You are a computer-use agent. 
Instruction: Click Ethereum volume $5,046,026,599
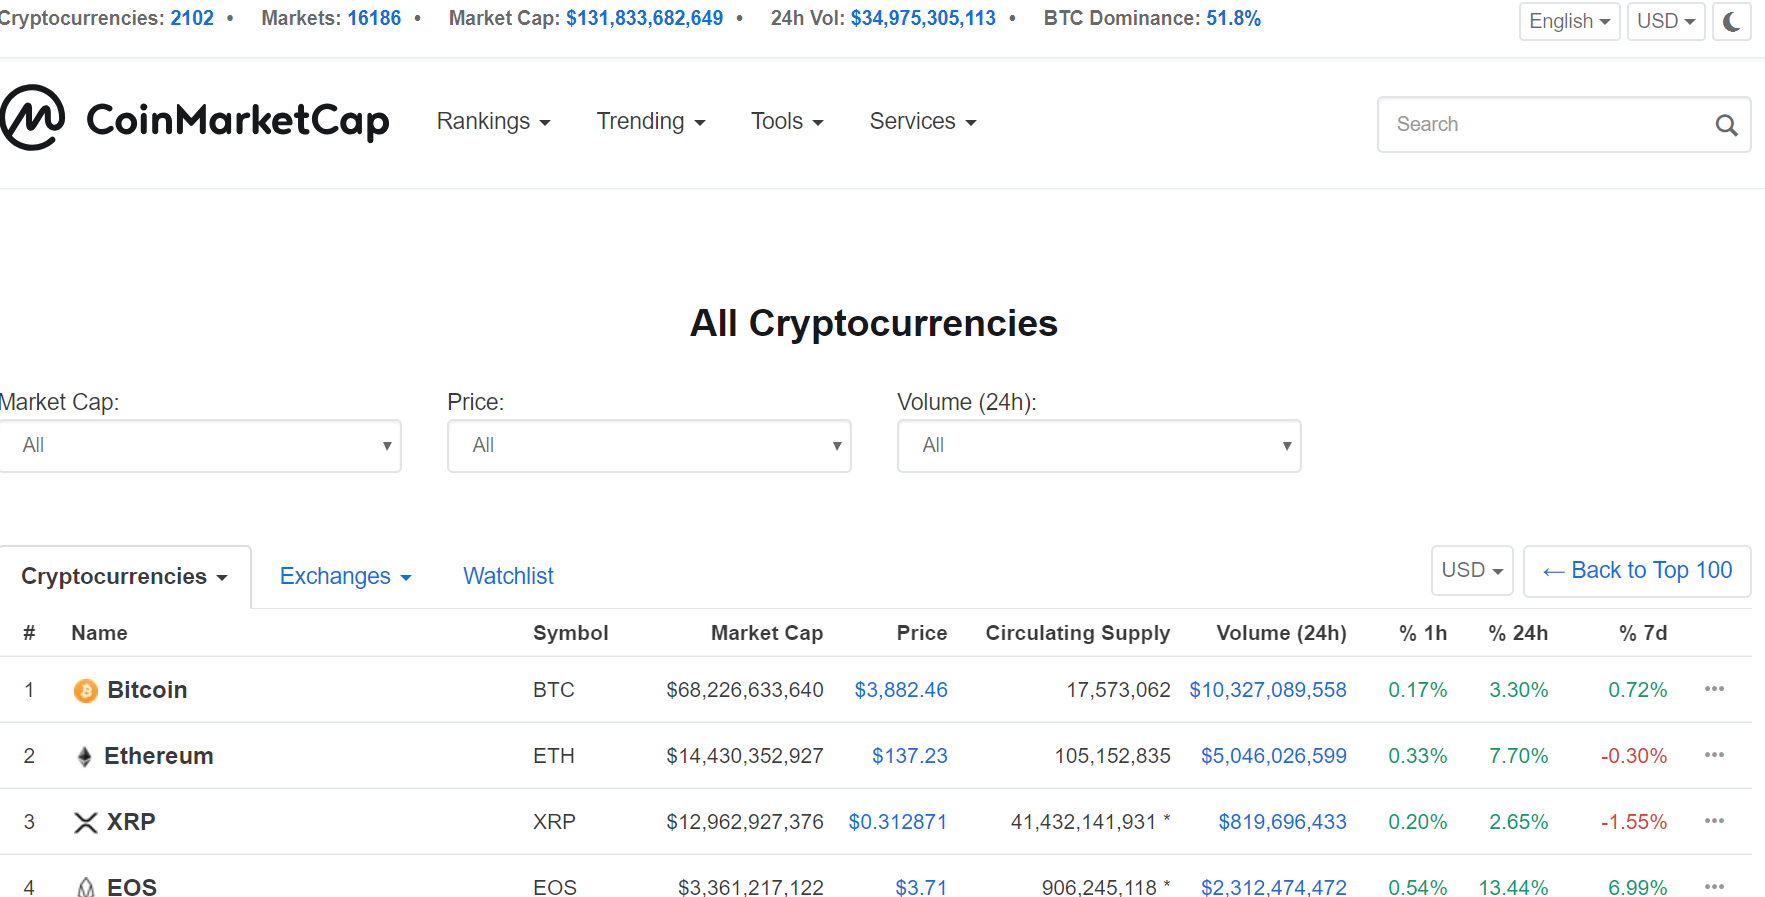tap(1274, 756)
